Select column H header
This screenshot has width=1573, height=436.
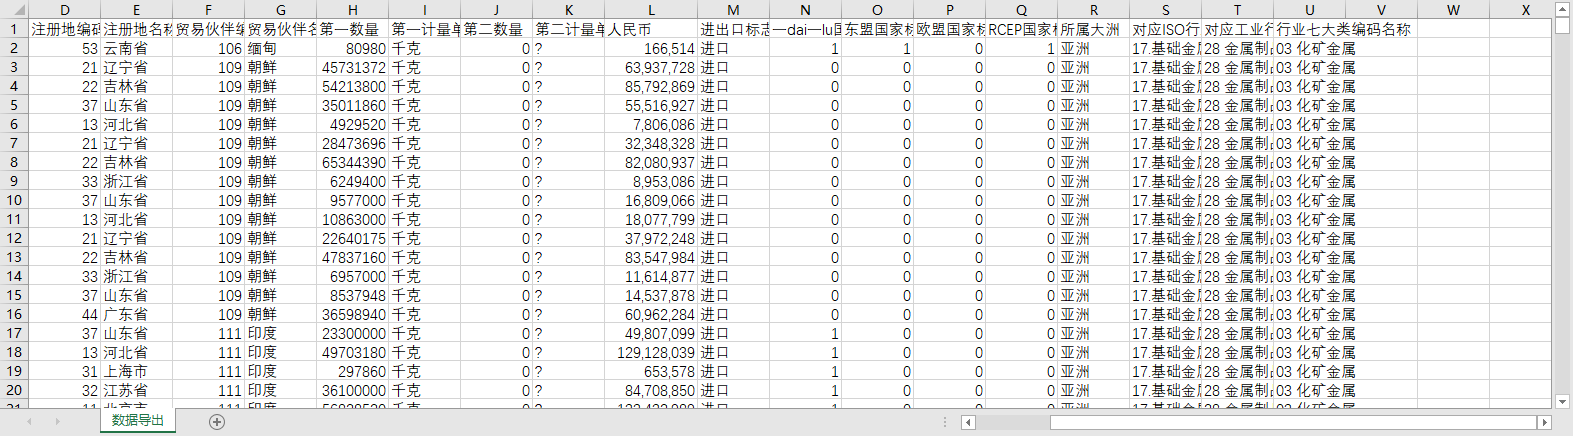point(353,10)
